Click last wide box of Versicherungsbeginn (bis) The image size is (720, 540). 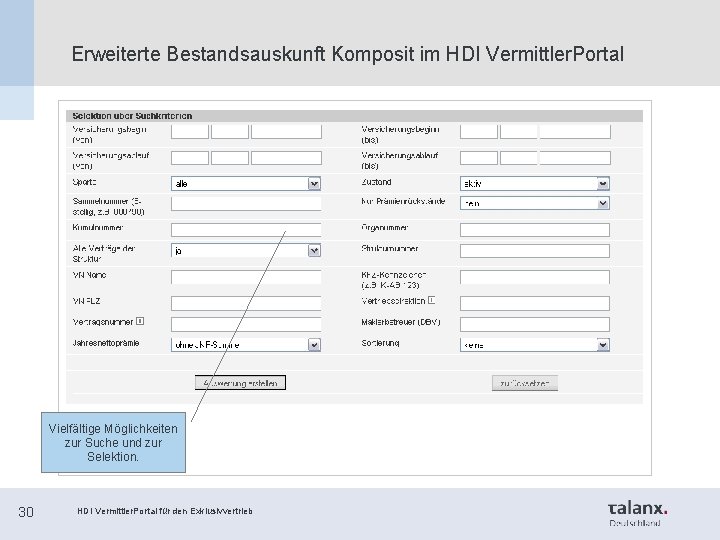tap(575, 131)
